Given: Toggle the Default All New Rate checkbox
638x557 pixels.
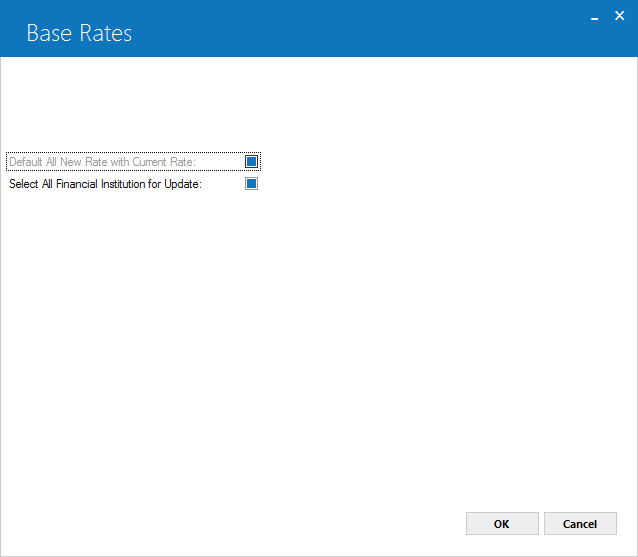Looking at the screenshot, I should (251, 162).
